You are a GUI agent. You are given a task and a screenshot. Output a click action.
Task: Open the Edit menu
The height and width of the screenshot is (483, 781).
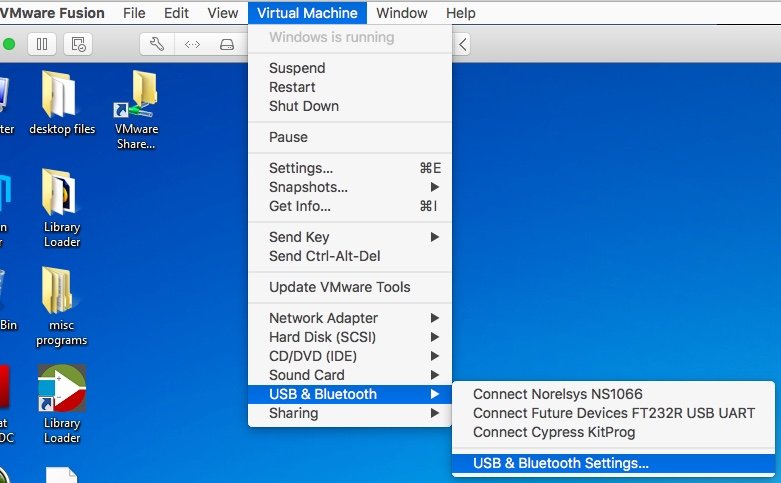(x=176, y=13)
